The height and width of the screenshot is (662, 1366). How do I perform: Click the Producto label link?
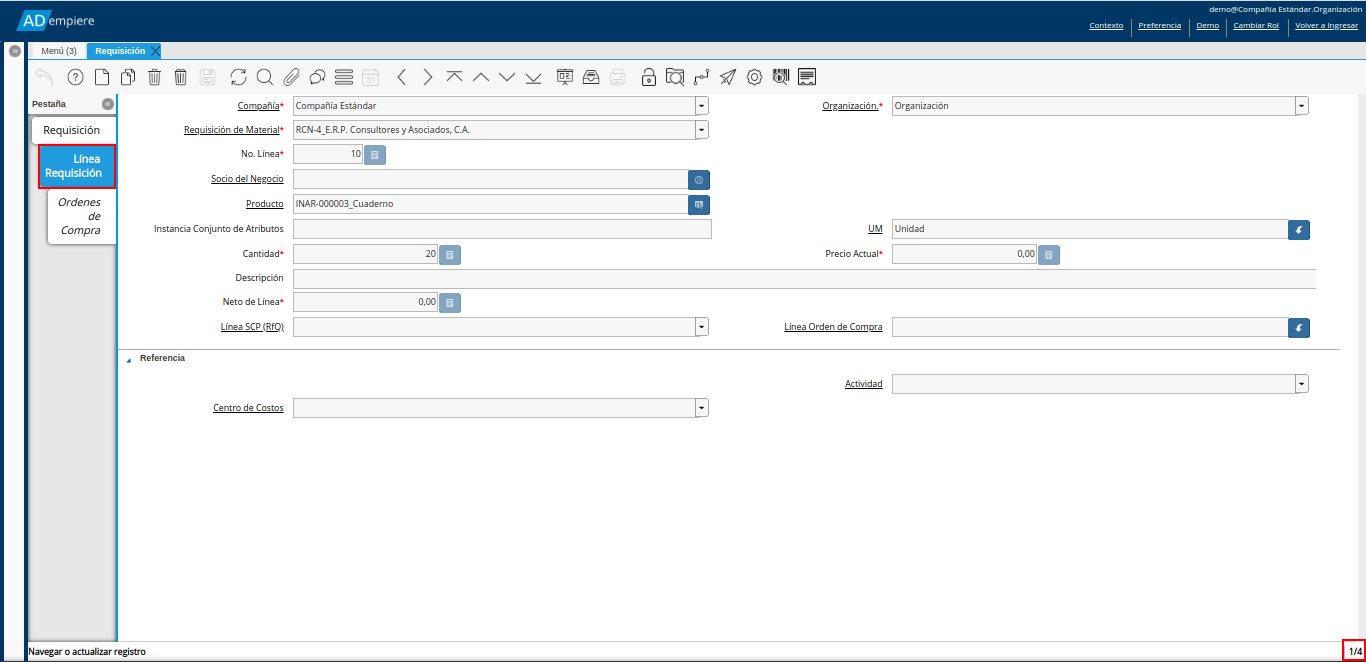pos(265,204)
